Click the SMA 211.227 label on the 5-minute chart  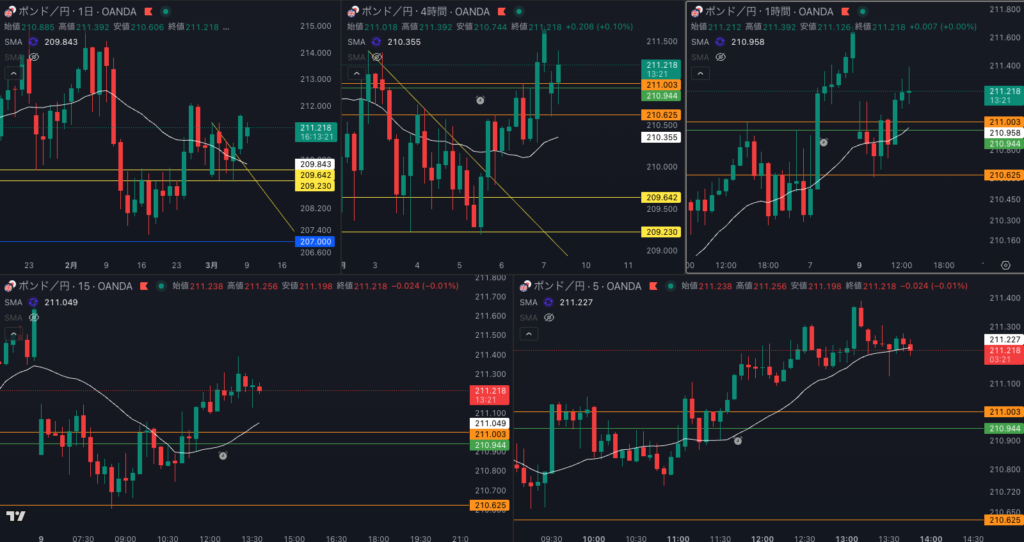579,302
